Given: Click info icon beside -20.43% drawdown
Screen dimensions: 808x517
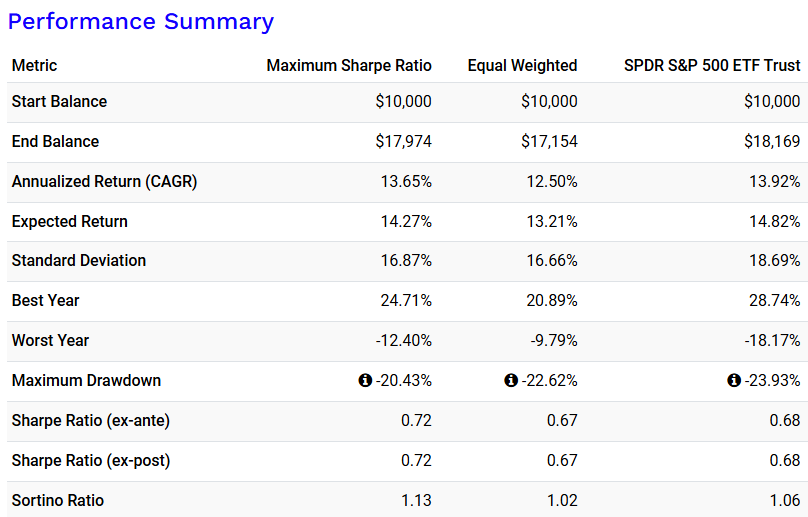Looking at the screenshot, I should pos(365,381).
